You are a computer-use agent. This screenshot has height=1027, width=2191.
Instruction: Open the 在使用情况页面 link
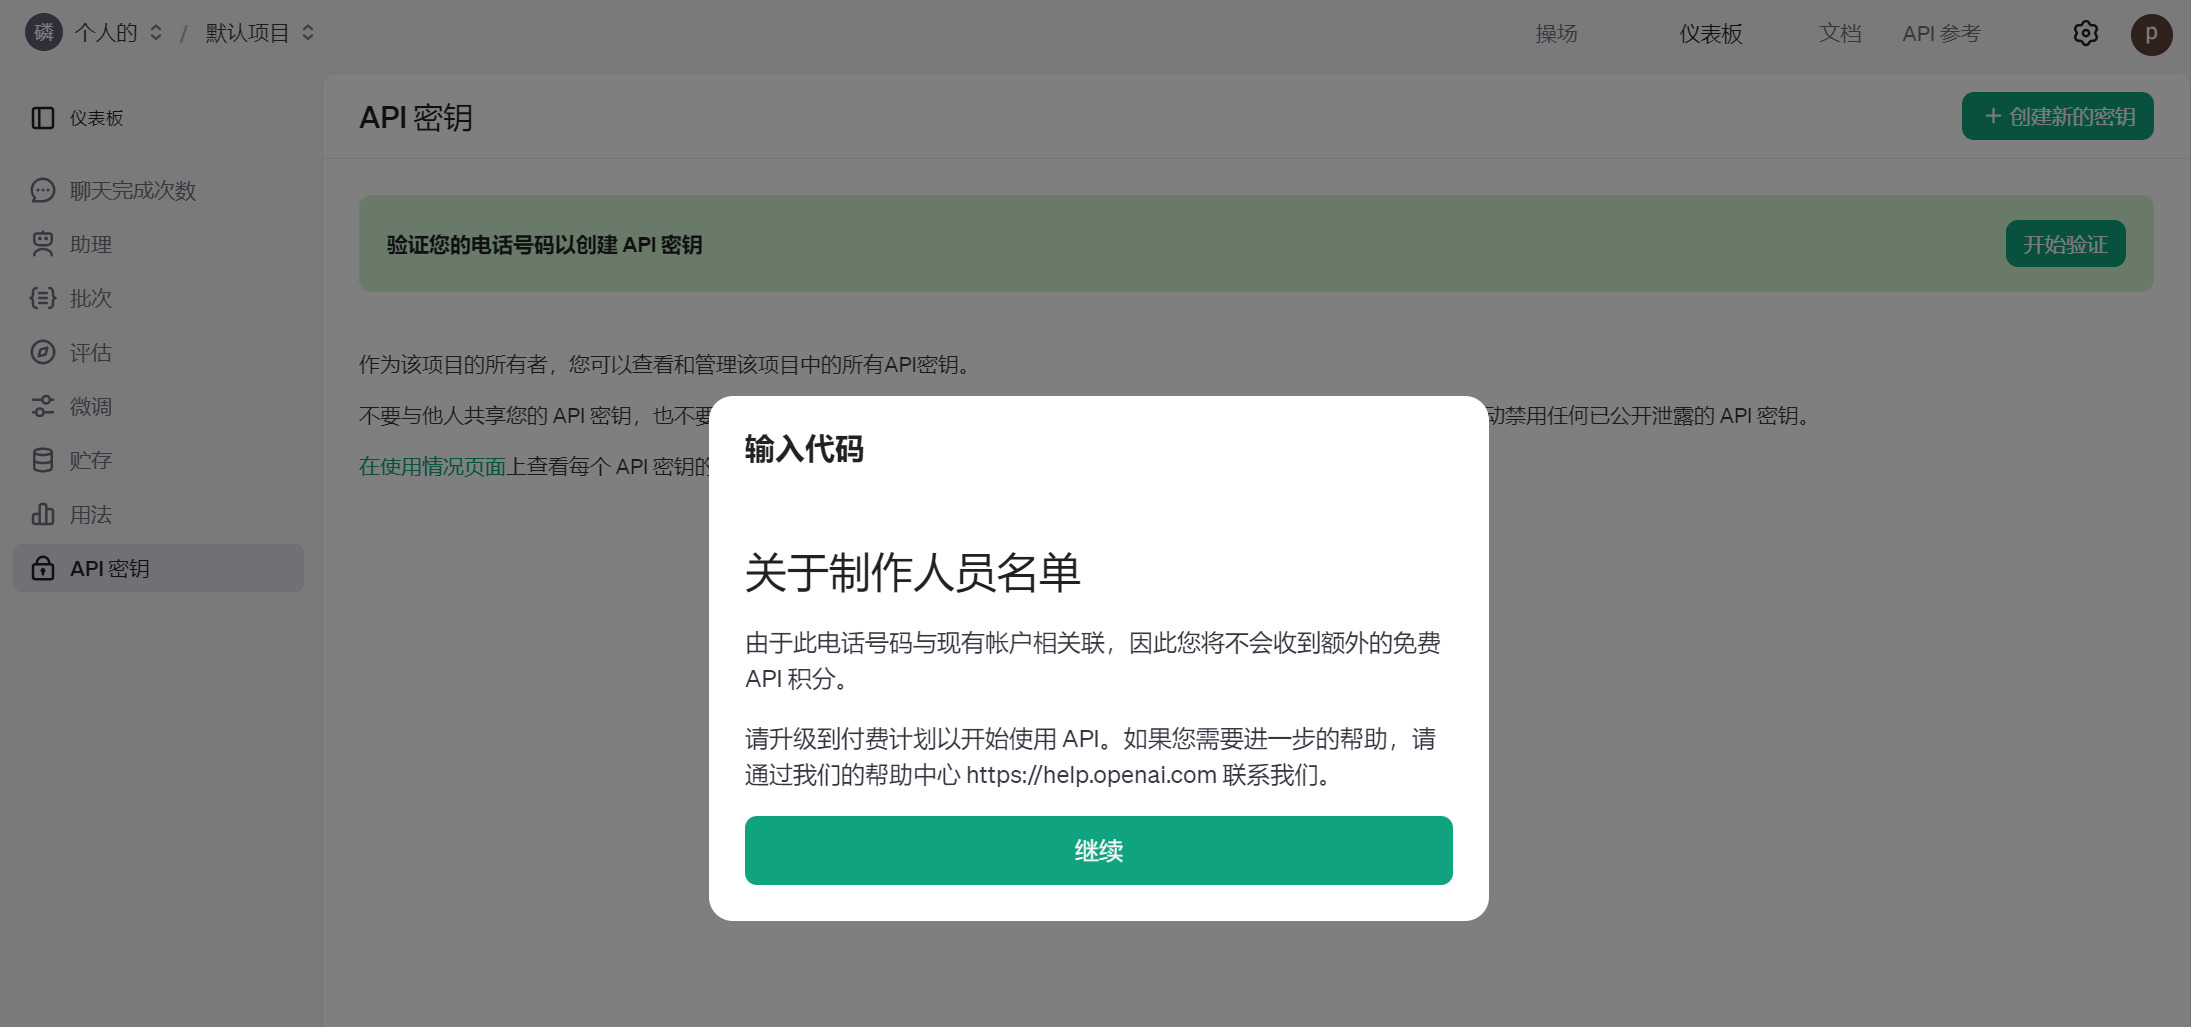(x=433, y=466)
